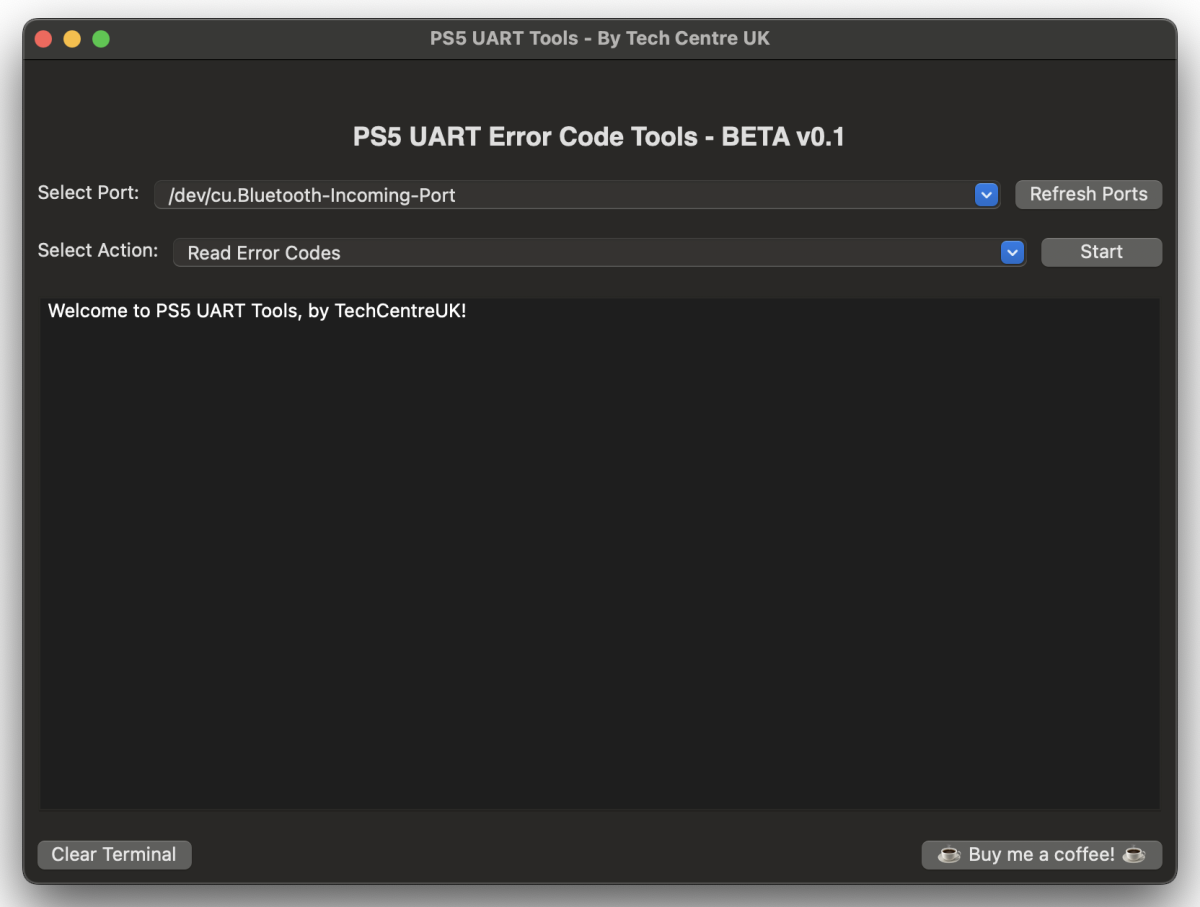
Task: Choose Read Error Codes from the action list
Action: [263, 253]
